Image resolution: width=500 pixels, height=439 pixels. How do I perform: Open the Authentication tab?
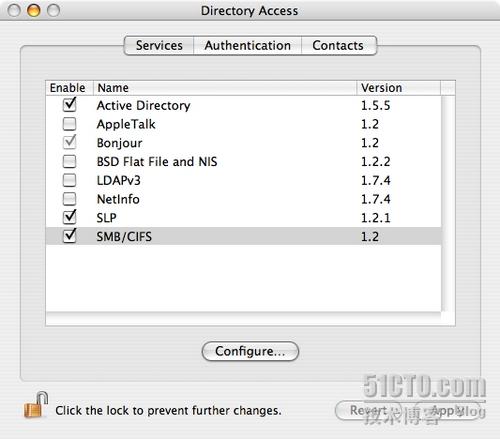coord(248,45)
